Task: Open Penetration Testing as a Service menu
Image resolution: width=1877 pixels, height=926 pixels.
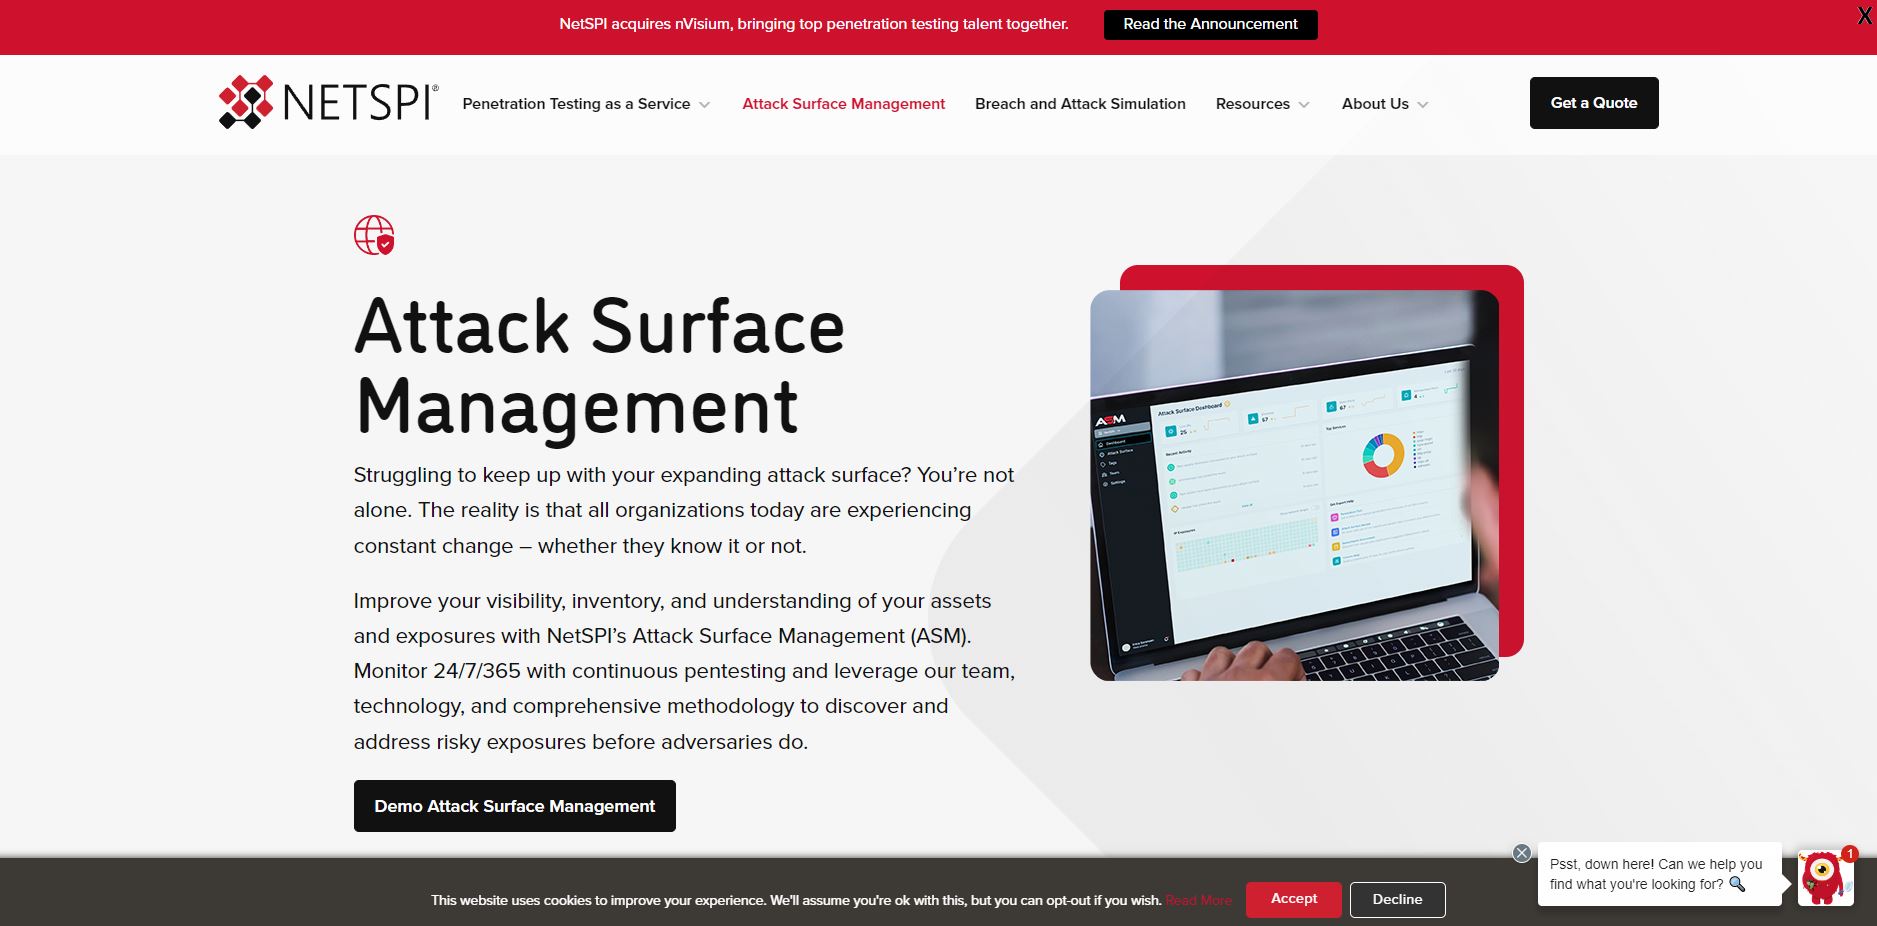Action: [576, 104]
